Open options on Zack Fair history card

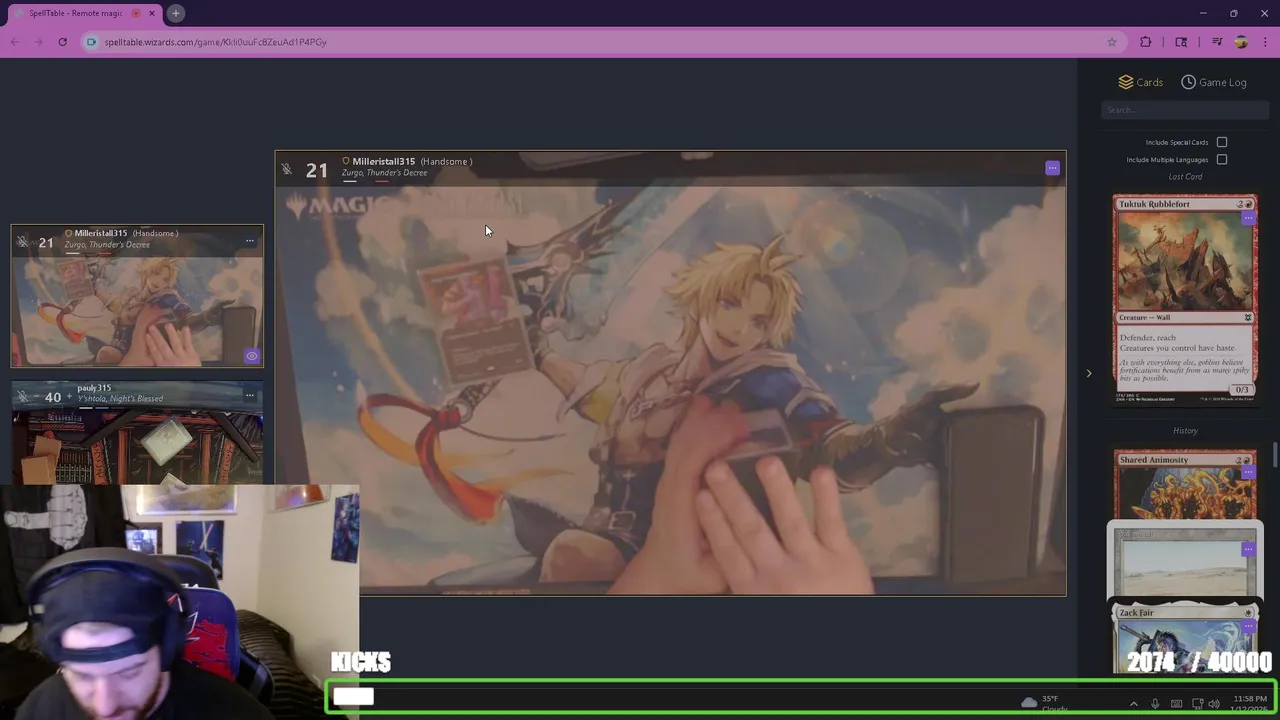click(1248, 626)
